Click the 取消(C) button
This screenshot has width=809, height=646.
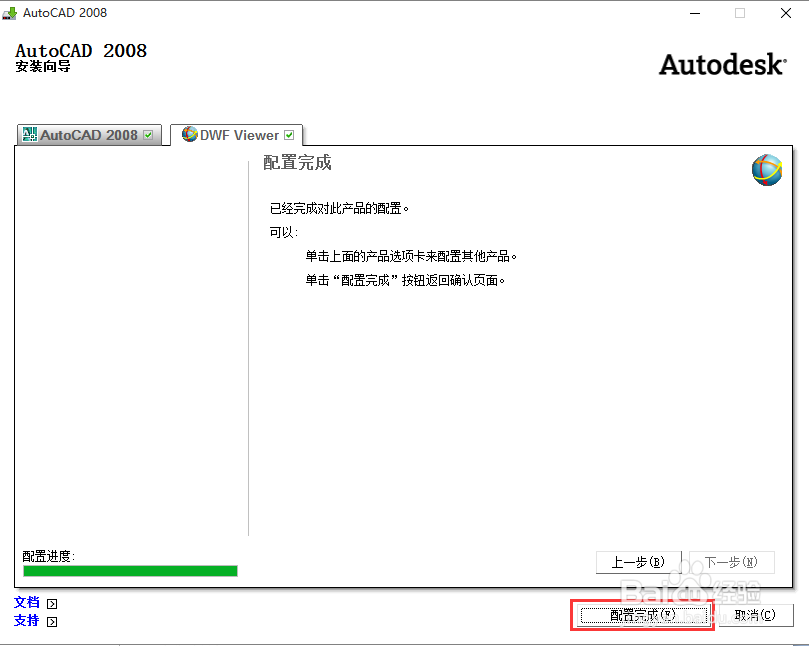click(x=753, y=615)
